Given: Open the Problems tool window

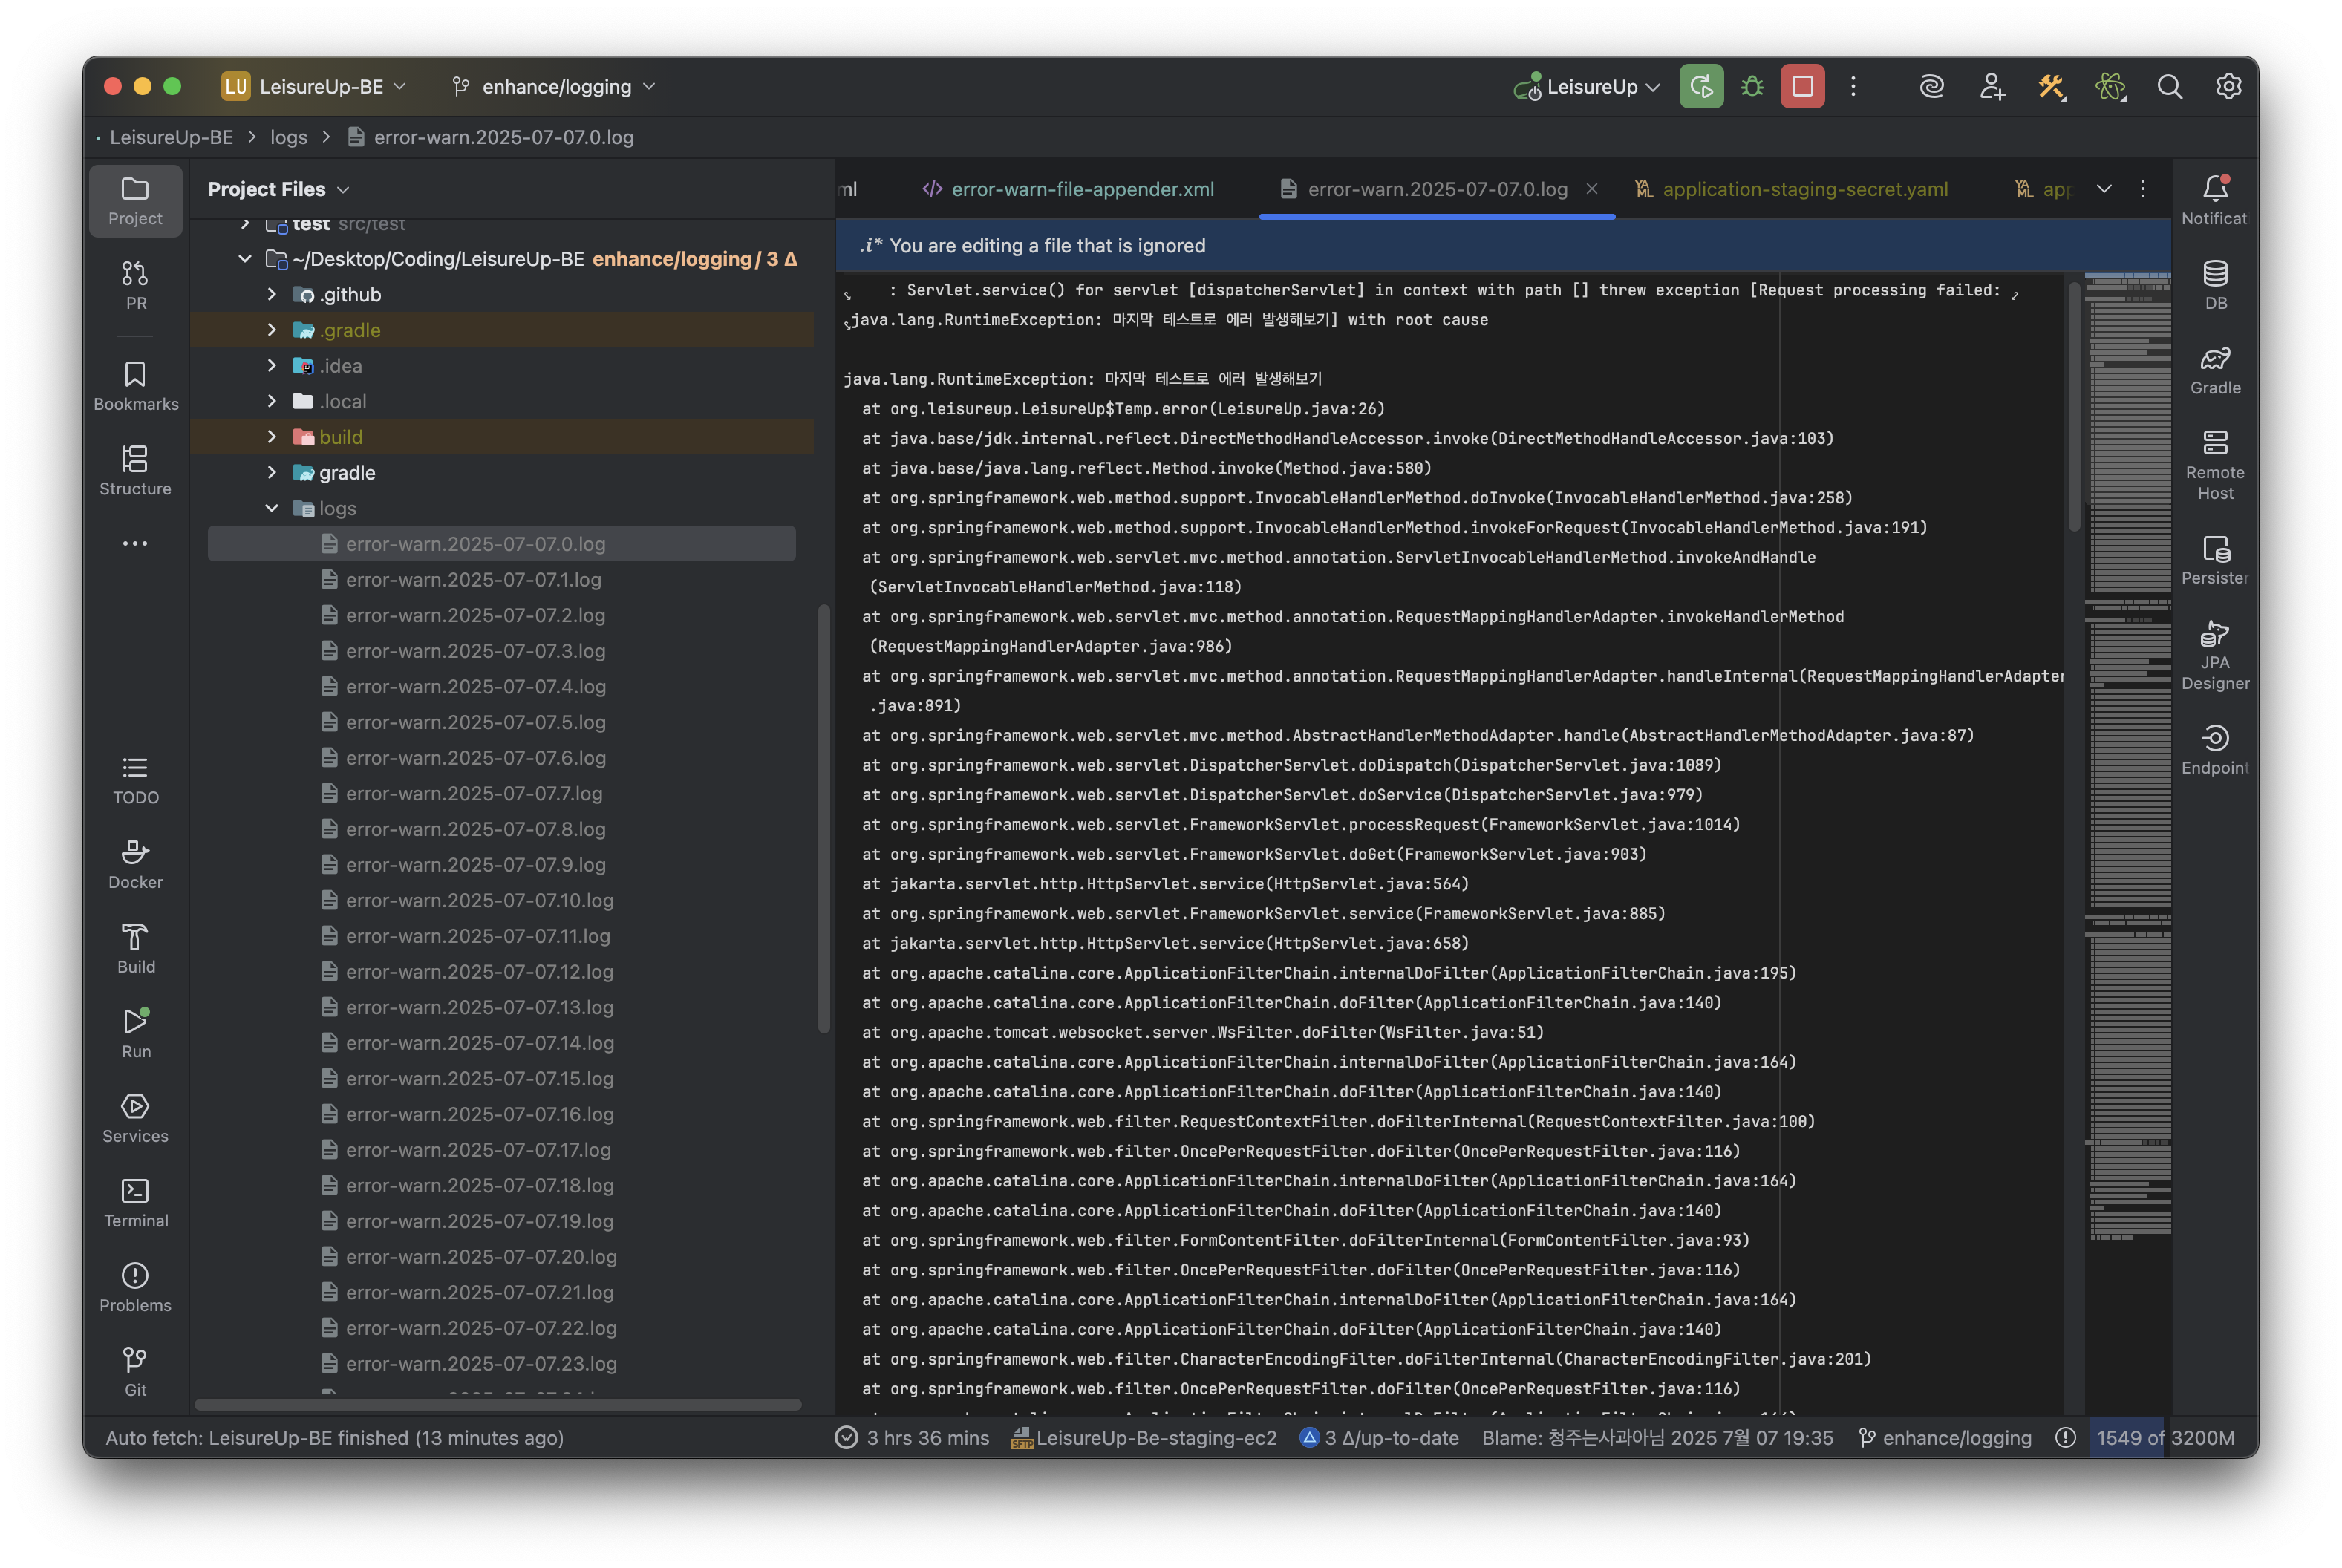Looking at the screenshot, I should [135, 1287].
